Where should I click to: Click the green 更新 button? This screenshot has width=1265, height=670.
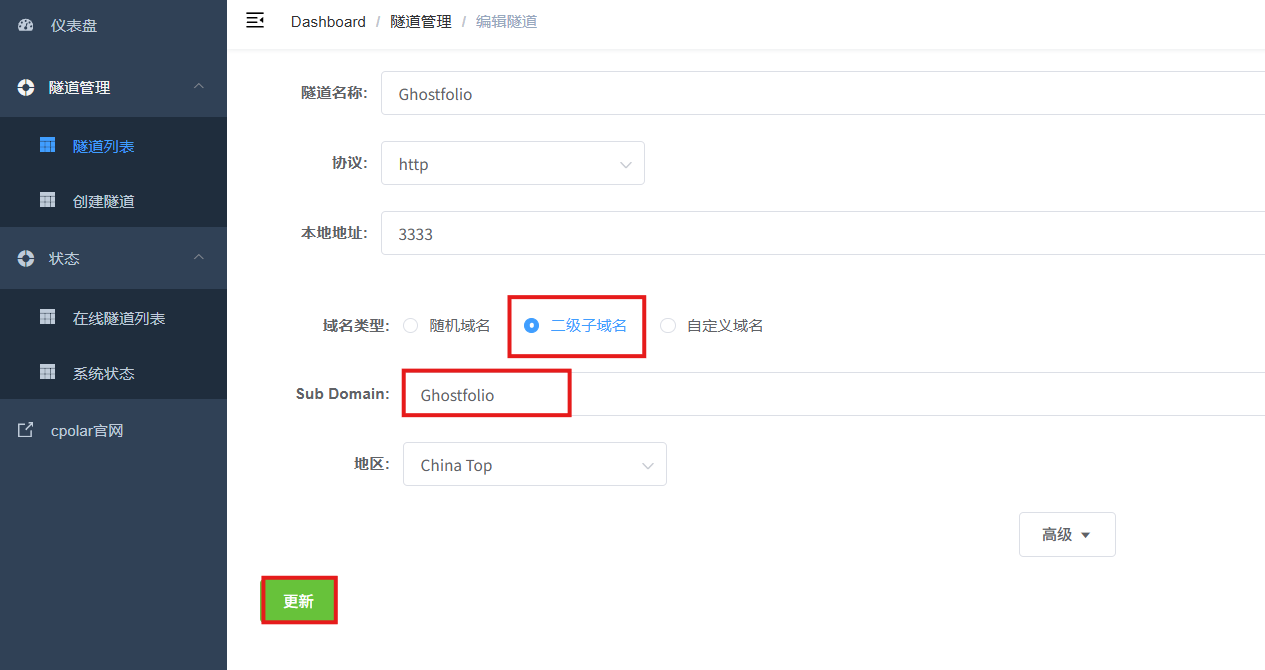pyautogui.click(x=299, y=600)
